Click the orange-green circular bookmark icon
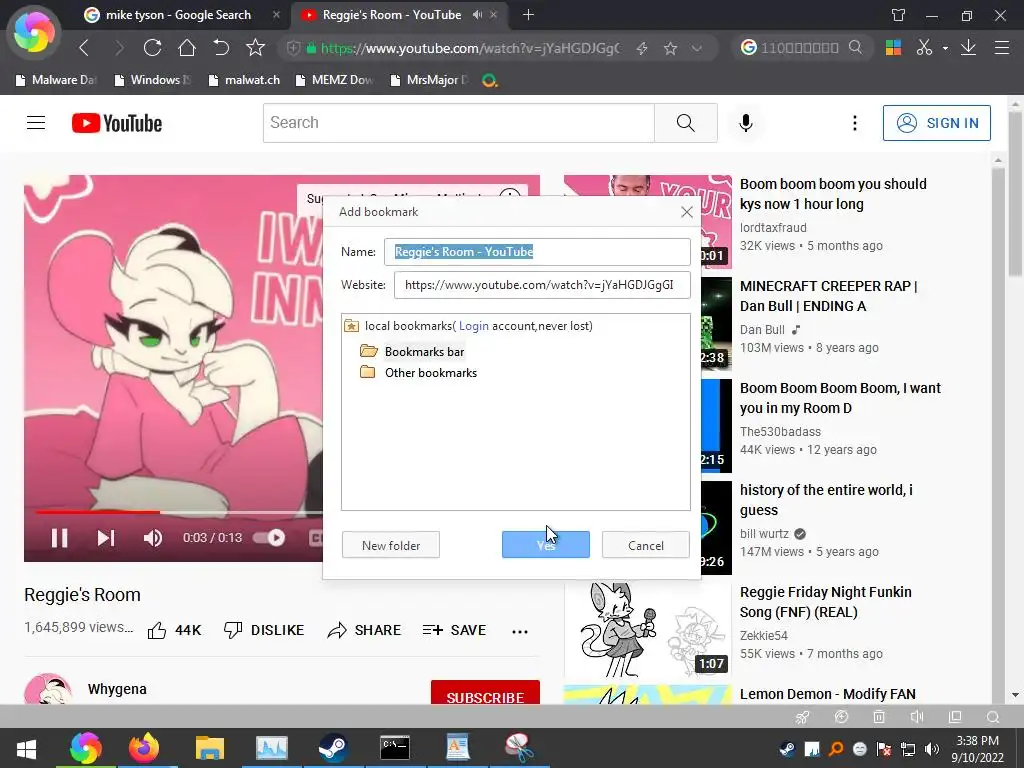The height and width of the screenshot is (768, 1024). click(489, 80)
